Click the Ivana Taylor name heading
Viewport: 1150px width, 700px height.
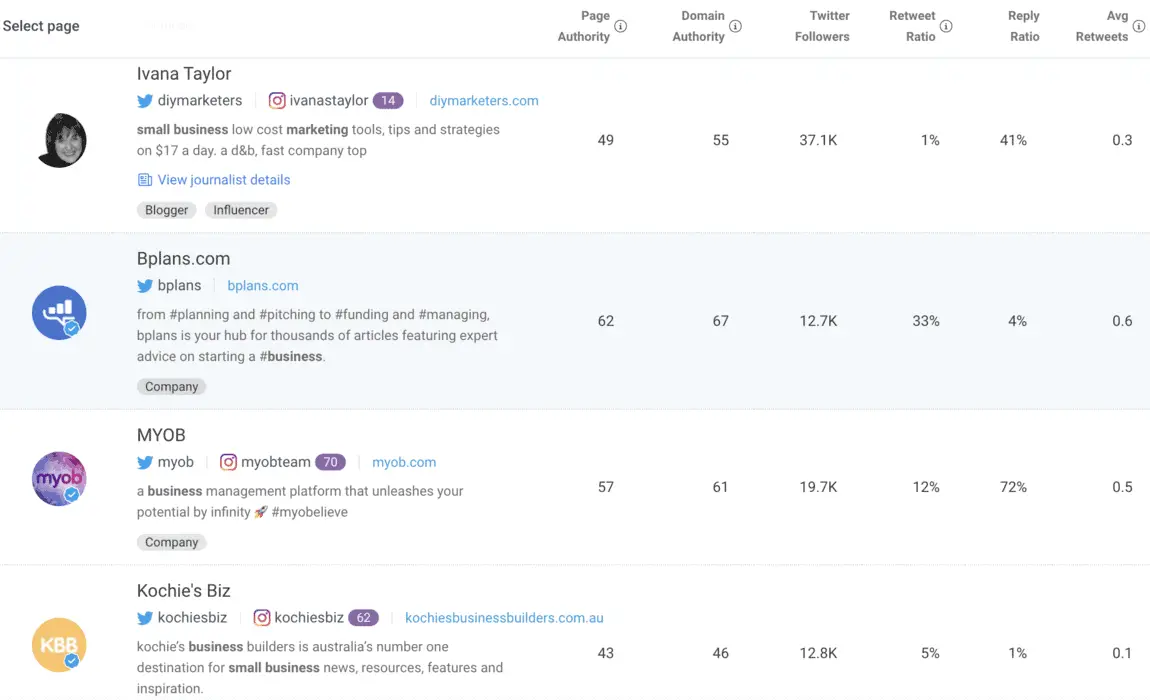(184, 73)
